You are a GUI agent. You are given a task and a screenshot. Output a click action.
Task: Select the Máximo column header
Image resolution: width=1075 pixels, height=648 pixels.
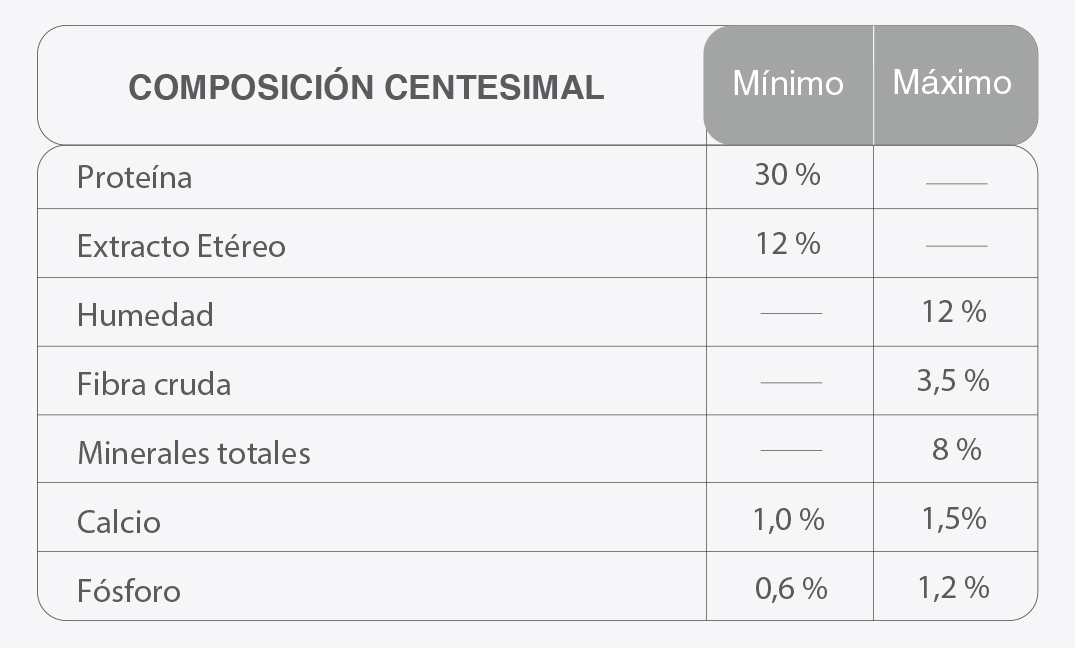coord(952,82)
